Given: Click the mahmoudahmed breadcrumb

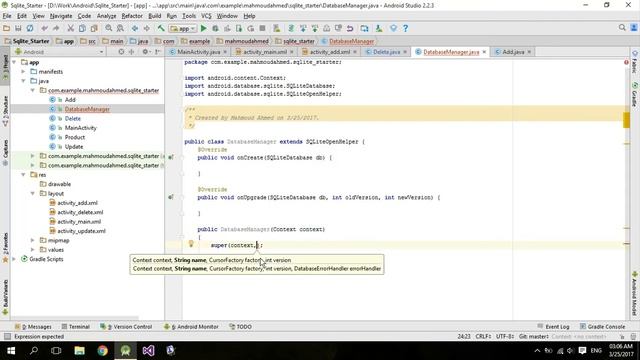Looking at the screenshot, I should pyautogui.click(x=247, y=41).
